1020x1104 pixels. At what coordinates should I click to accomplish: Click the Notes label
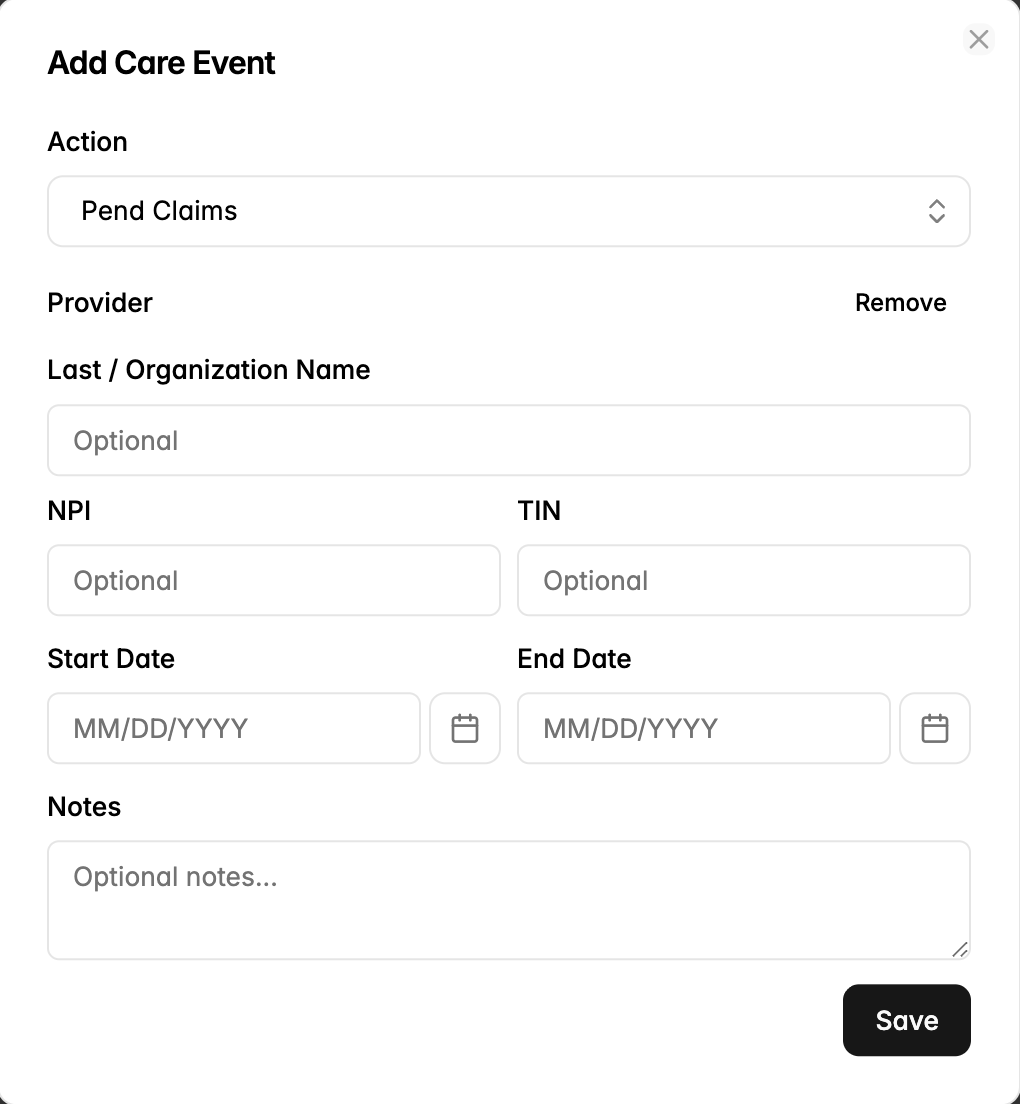[x=84, y=806]
